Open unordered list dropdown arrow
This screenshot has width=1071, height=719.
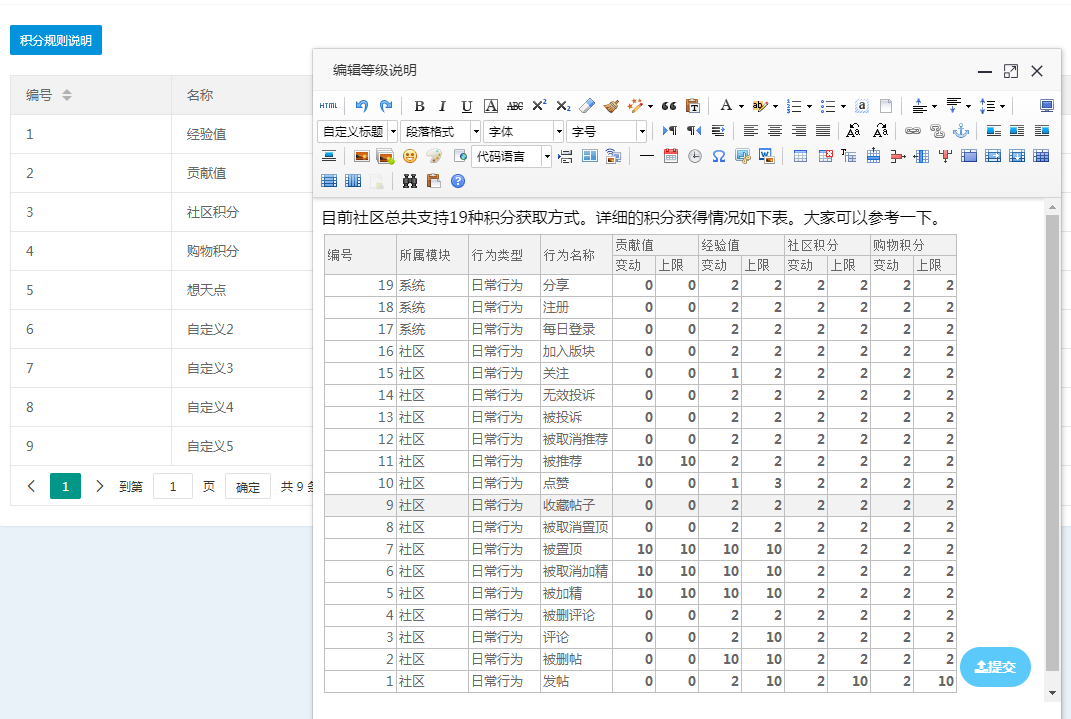coord(844,107)
